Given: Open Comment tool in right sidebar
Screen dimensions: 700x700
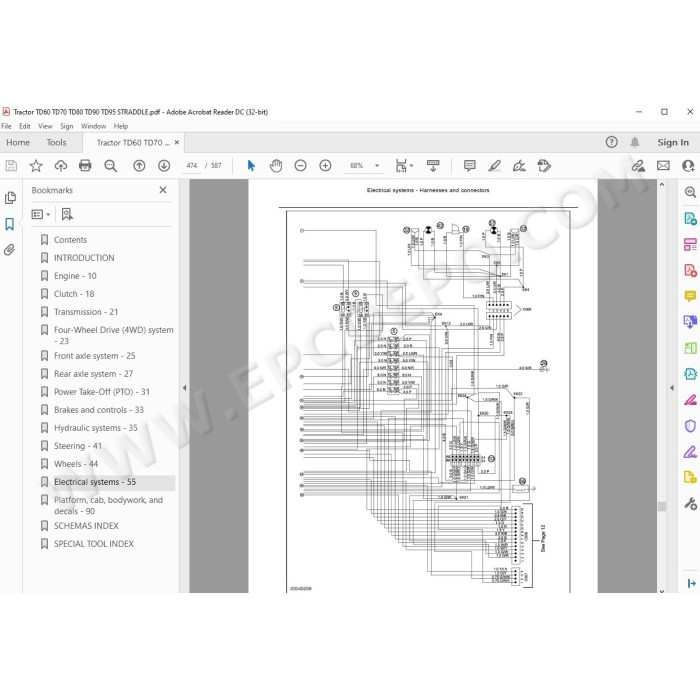Looking at the screenshot, I should point(690,296).
